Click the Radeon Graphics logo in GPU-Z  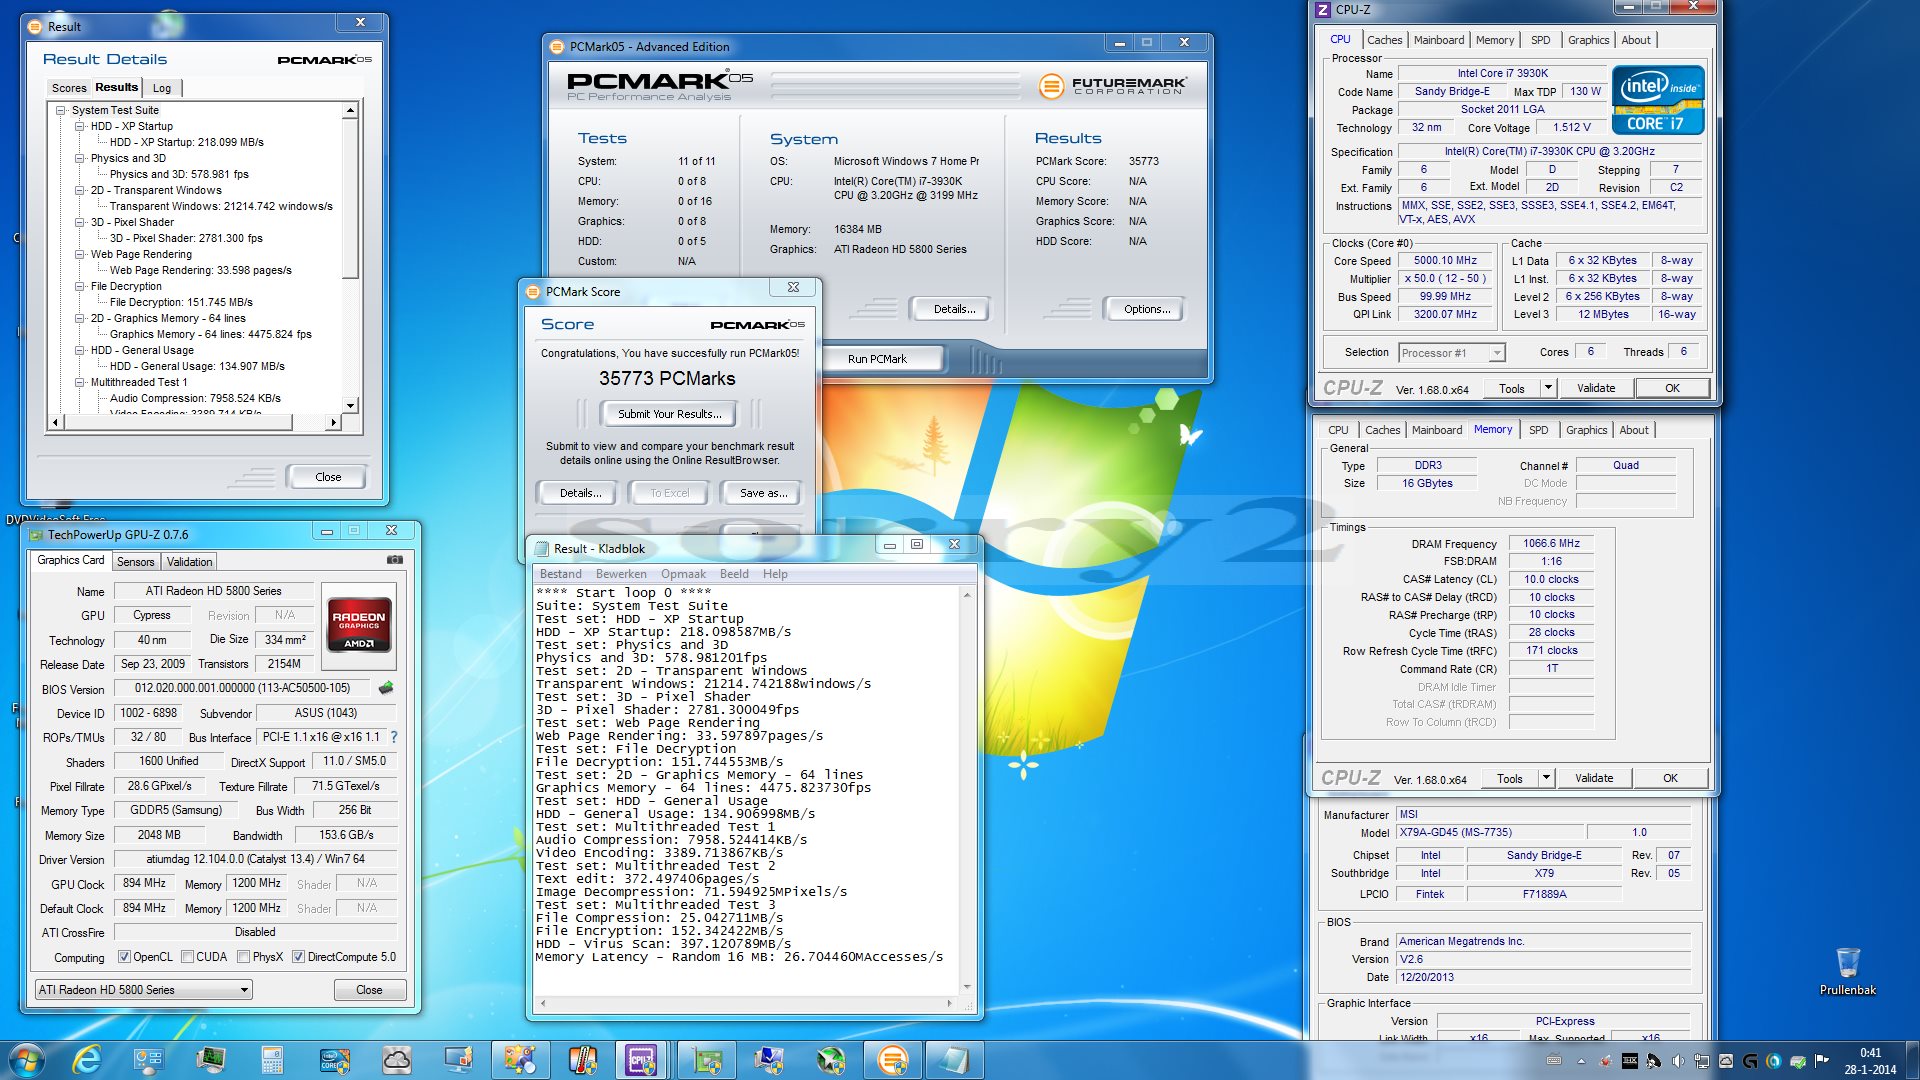359,625
